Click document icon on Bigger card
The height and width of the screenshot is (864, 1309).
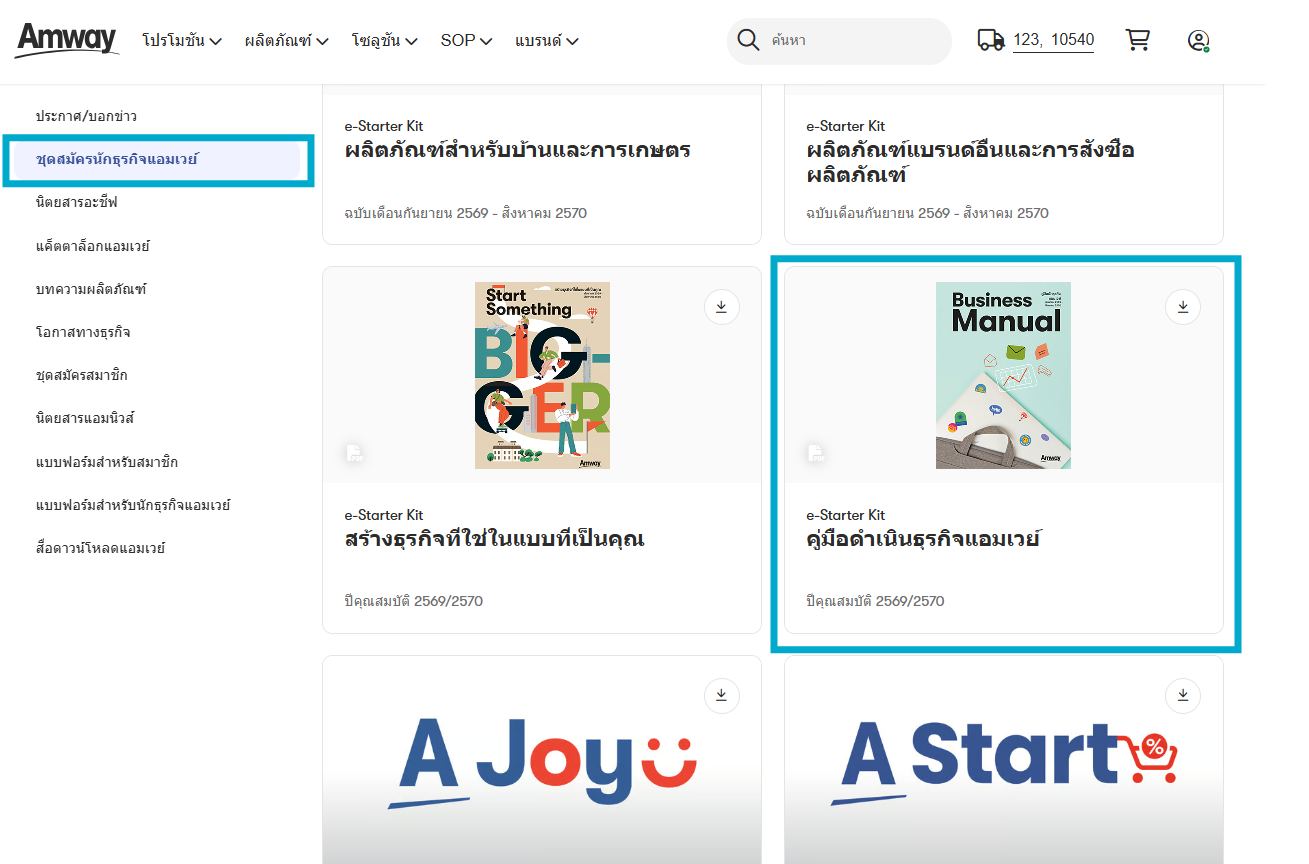click(354, 455)
